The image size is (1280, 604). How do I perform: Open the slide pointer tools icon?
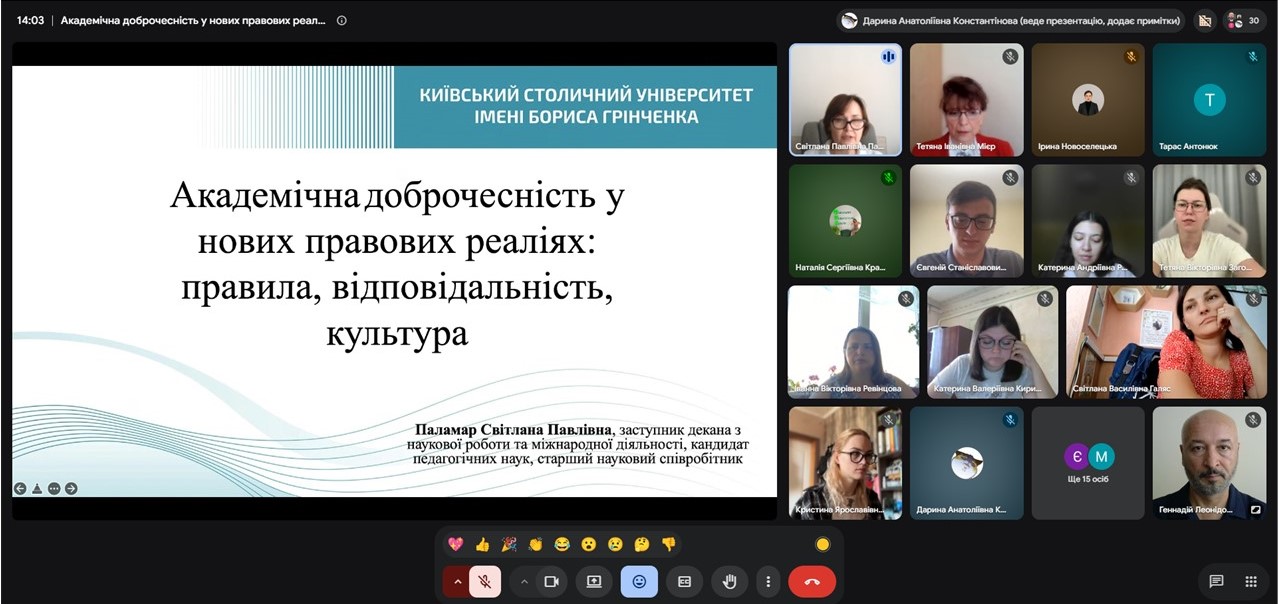[x=37, y=489]
